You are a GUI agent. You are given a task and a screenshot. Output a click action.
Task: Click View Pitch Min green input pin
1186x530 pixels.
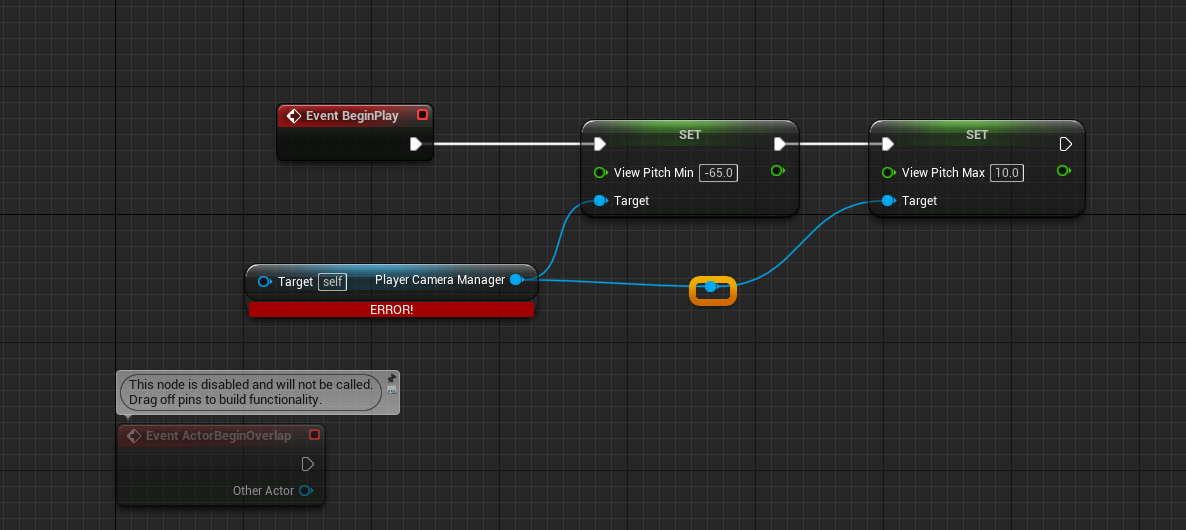(601, 172)
